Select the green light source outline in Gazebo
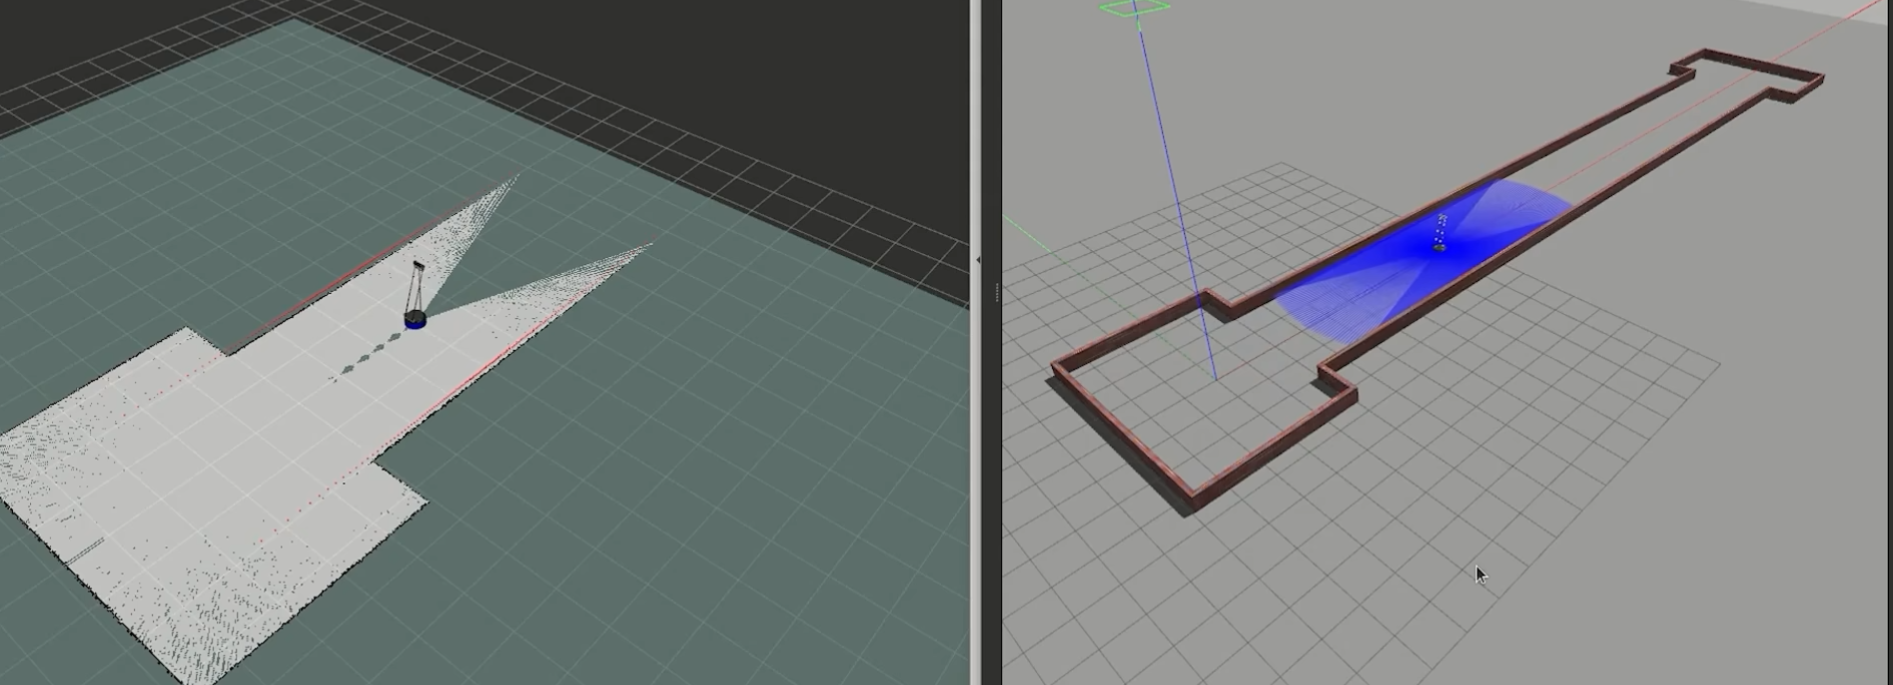This screenshot has height=685, width=1893. tap(1135, 8)
